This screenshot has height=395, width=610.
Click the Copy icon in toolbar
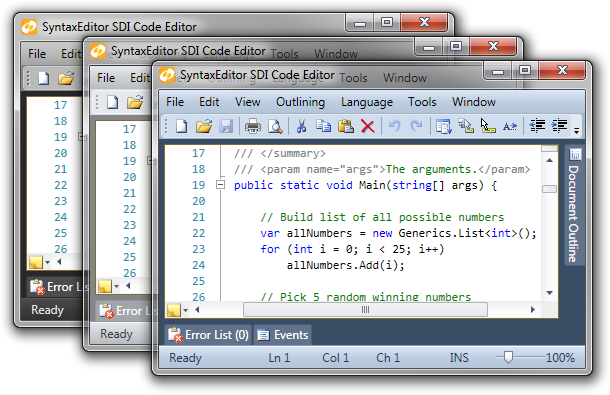(323, 126)
